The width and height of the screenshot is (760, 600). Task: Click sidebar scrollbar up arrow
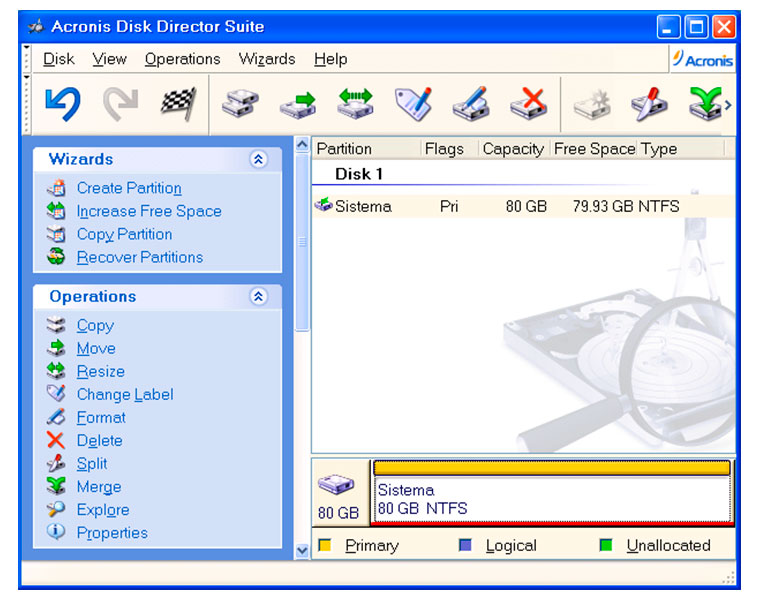tap(302, 144)
